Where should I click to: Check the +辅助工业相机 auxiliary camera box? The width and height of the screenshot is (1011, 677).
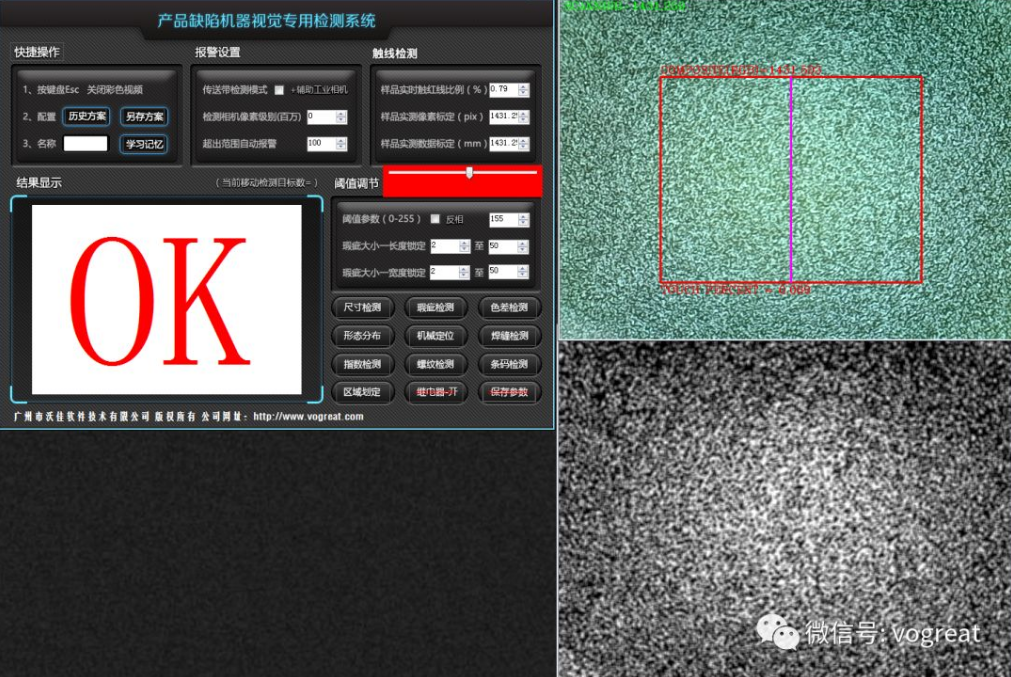279,91
